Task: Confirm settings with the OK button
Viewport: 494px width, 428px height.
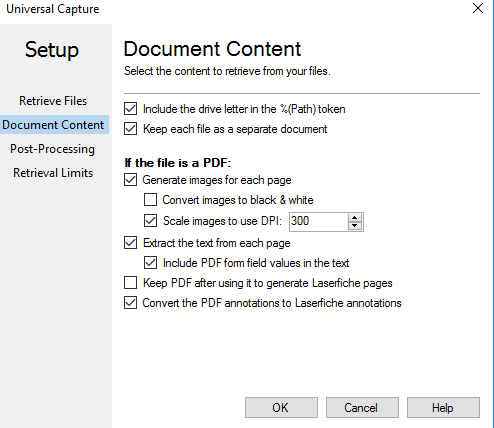Action: 281,407
